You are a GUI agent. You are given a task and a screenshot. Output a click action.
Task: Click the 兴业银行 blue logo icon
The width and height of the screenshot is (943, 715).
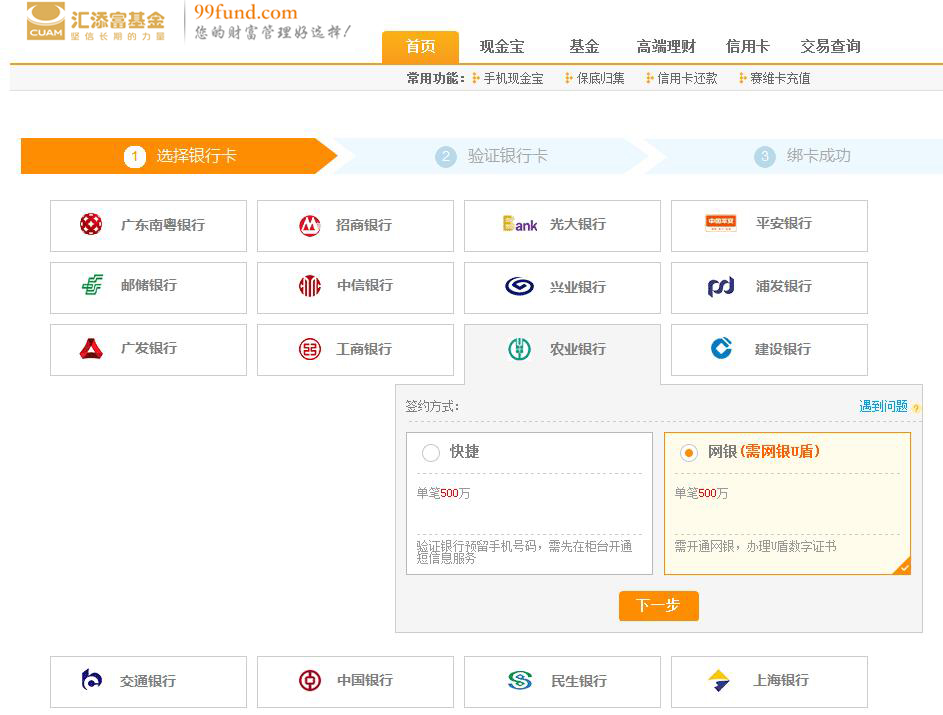pos(519,287)
